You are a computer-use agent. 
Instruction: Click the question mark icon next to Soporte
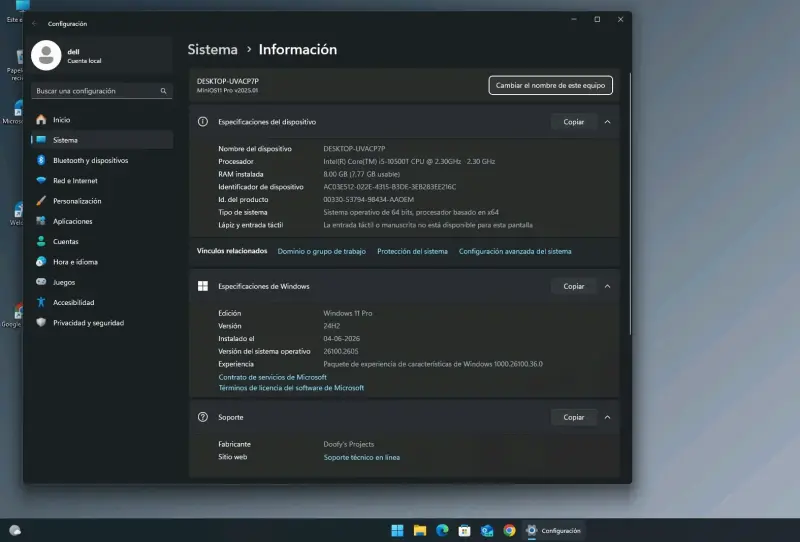click(203, 417)
